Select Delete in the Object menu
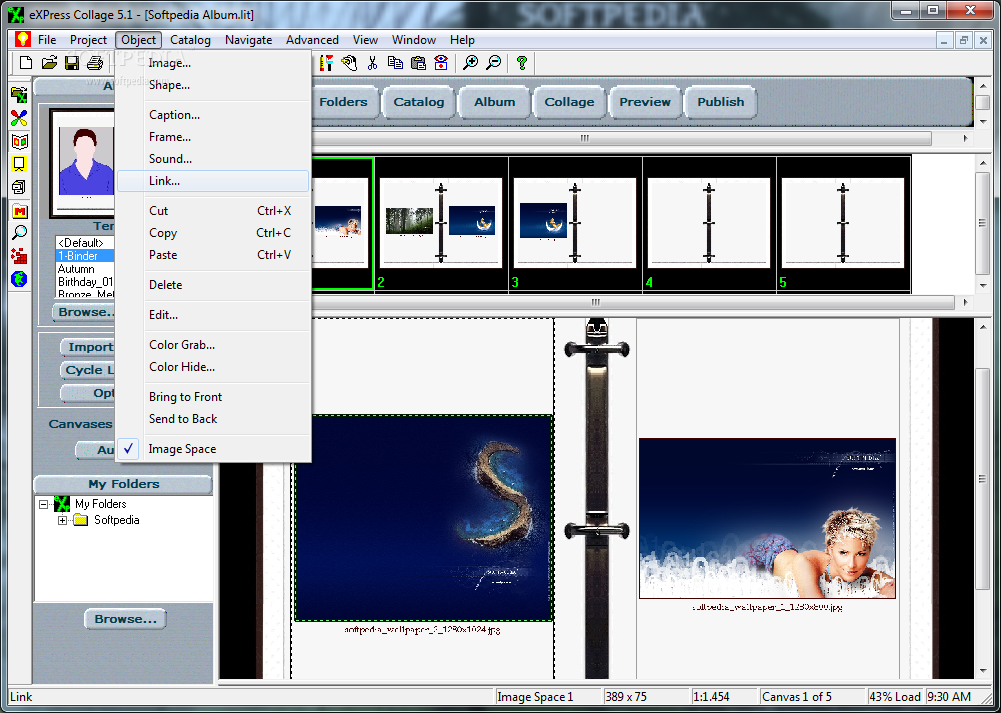 click(x=213, y=285)
